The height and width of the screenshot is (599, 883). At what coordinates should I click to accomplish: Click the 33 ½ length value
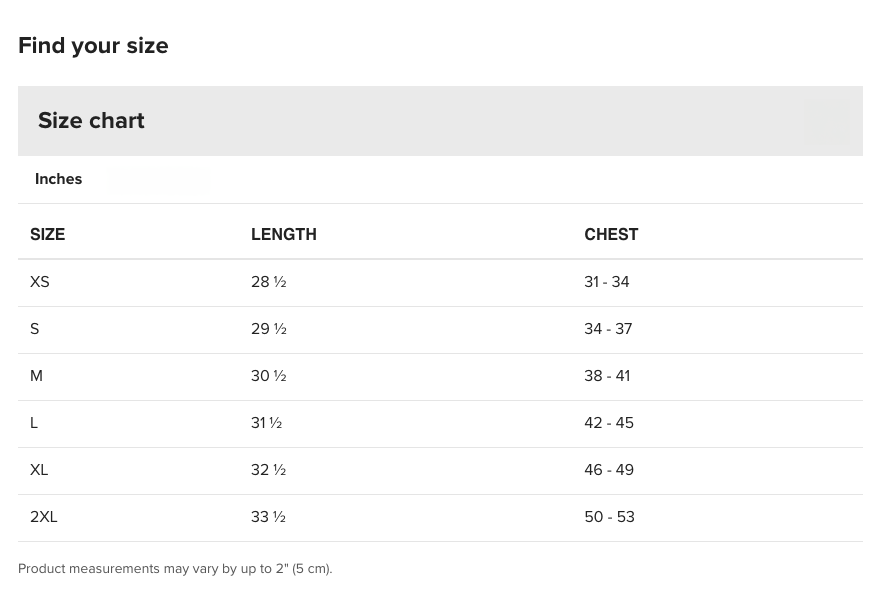pyautogui.click(x=269, y=517)
